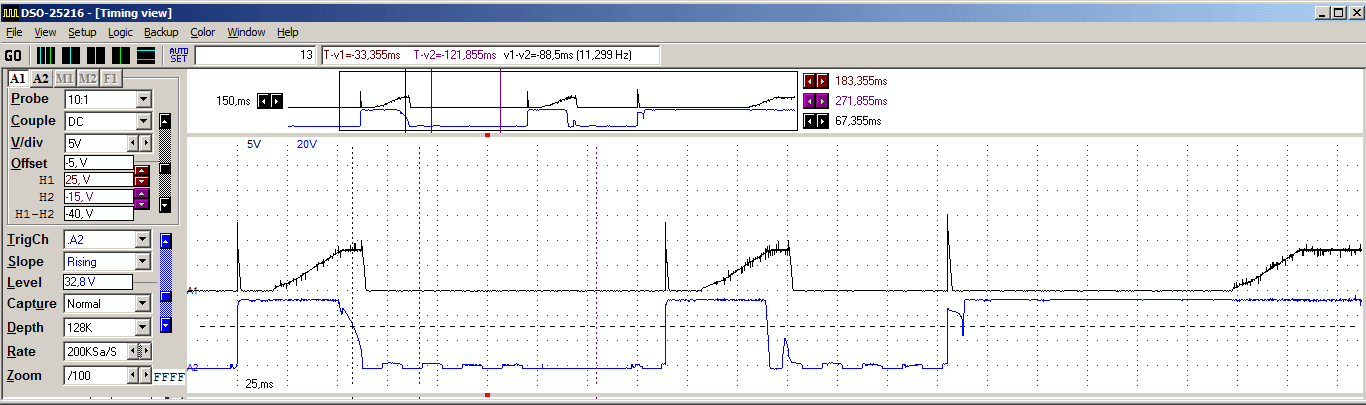Expand the Capture Normal dropdown
1366x405 pixels.
[144, 303]
